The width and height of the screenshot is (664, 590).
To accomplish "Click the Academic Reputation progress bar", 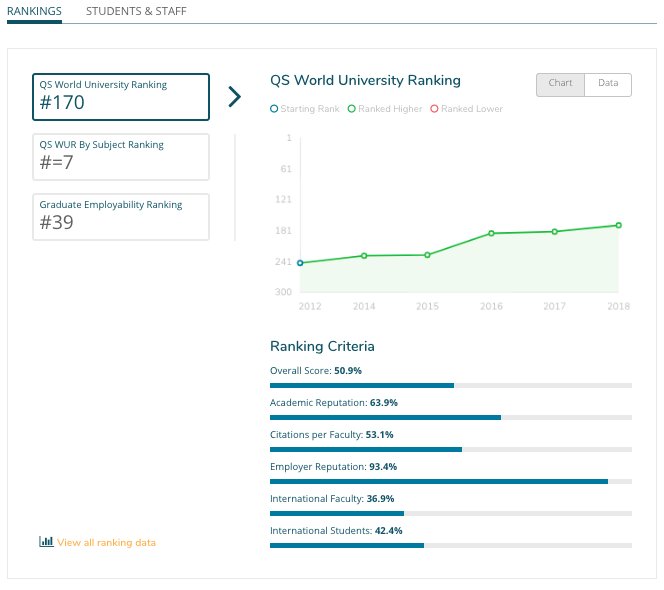I will (x=451, y=418).
